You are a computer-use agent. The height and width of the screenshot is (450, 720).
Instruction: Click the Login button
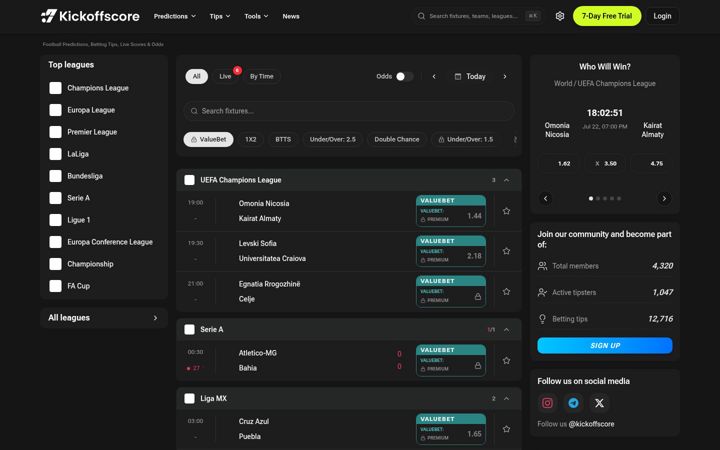[662, 16]
